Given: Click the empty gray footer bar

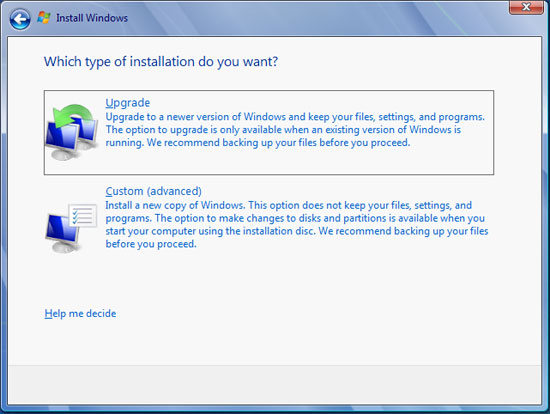Looking at the screenshot, I should [275, 384].
